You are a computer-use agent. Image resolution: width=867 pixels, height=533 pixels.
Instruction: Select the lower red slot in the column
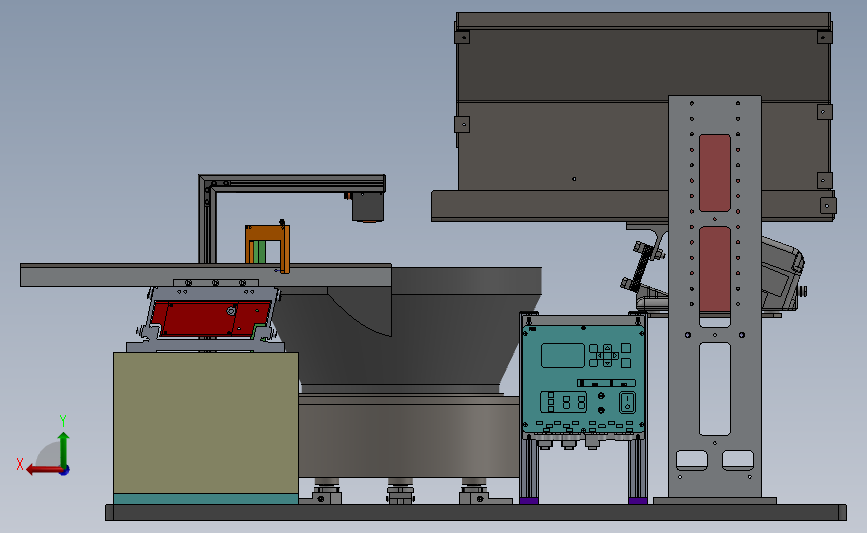pos(714,269)
